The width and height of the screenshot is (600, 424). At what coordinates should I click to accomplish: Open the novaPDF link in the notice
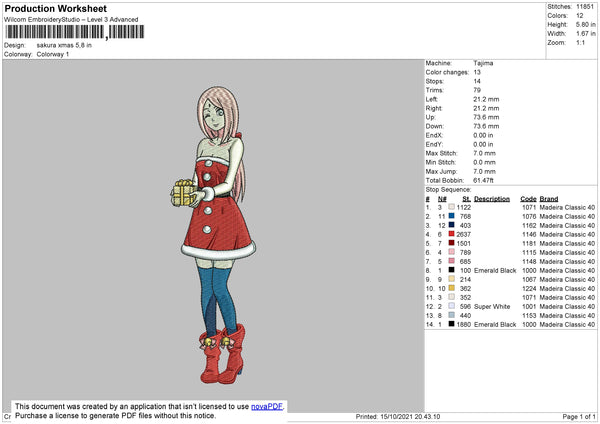coord(267,406)
